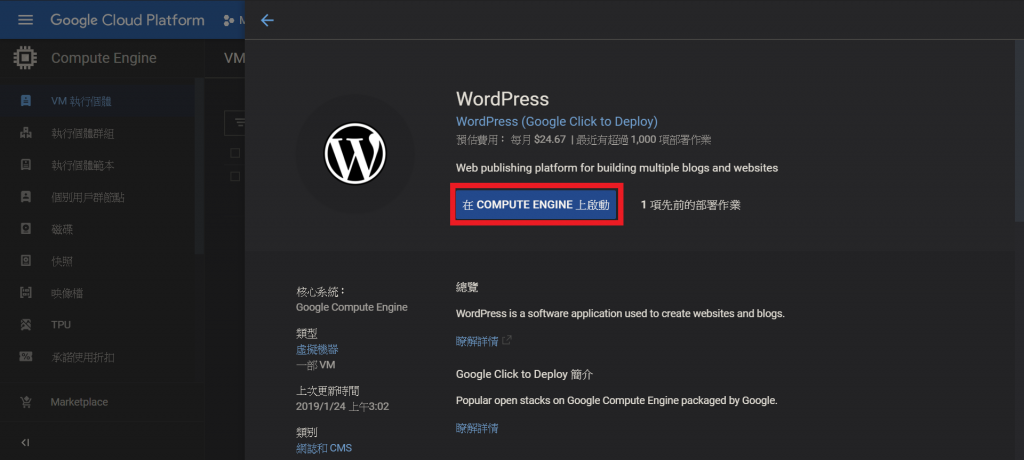Click 1 項先前的部署作業 link

(690, 205)
